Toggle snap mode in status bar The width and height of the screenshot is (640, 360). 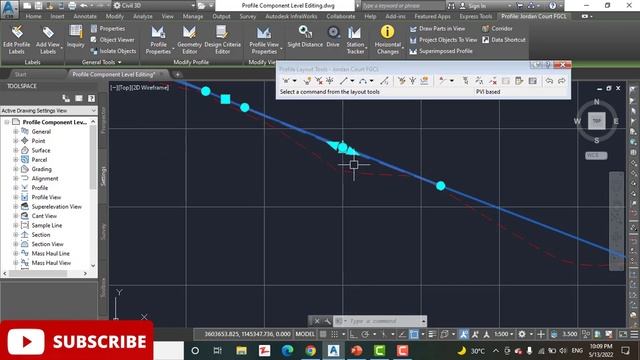point(334,334)
